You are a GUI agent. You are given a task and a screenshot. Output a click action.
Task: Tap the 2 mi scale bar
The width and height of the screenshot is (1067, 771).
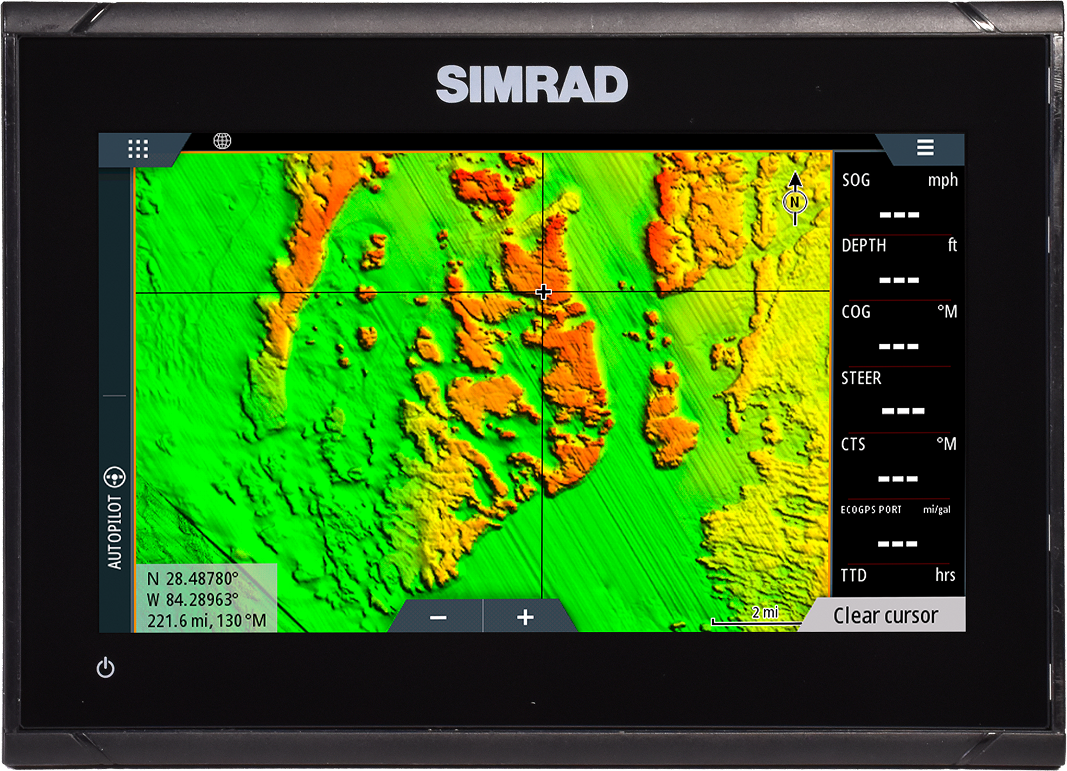(755, 617)
